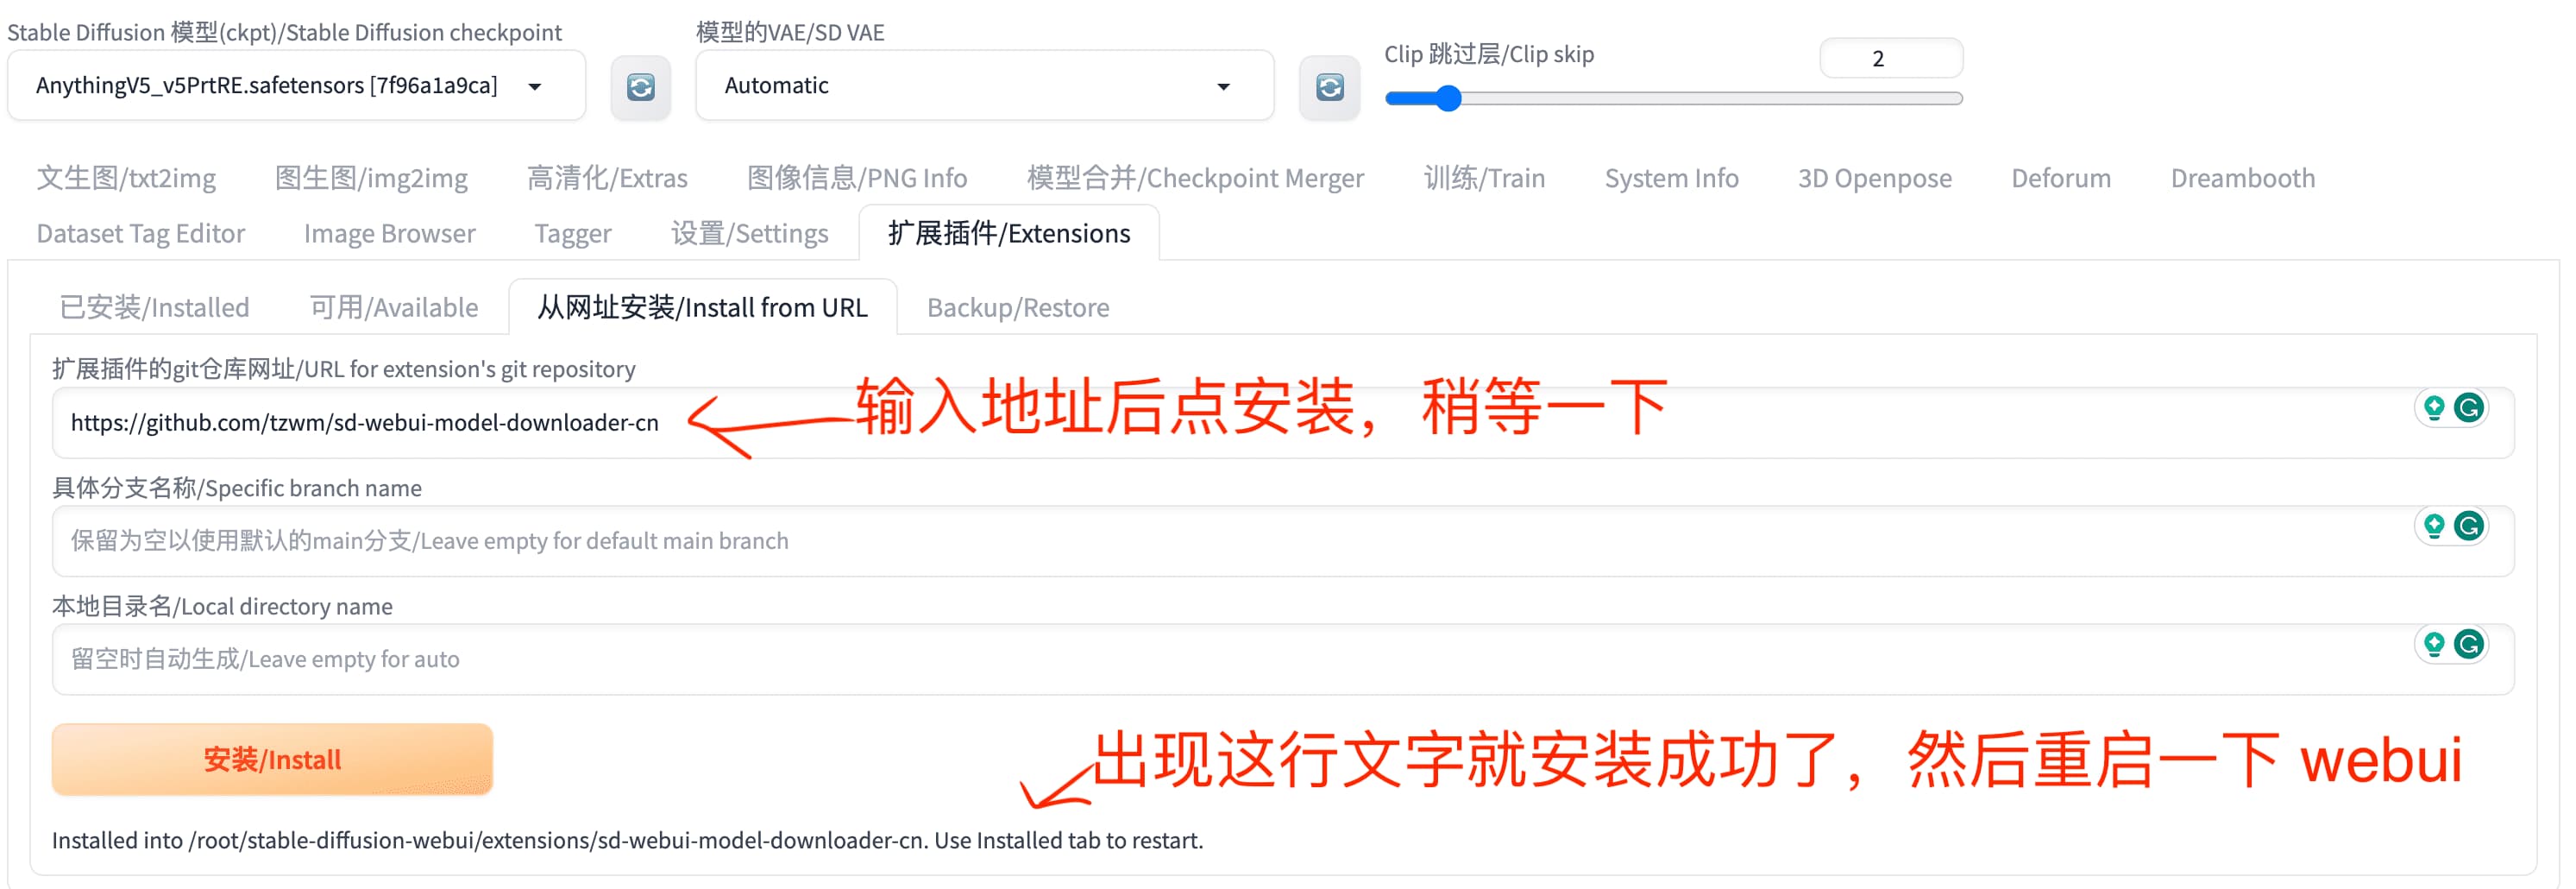Image resolution: width=2576 pixels, height=889 pixels.
Task: Click lightbulb icon in branch name field
Action: click(x=2434, y=525)
